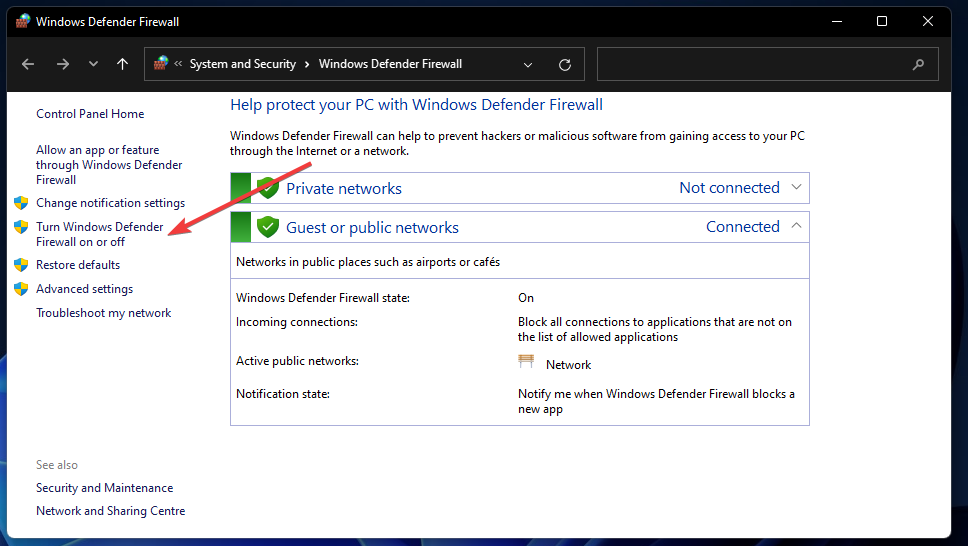Select Restore defaults link

pos(78,265)
